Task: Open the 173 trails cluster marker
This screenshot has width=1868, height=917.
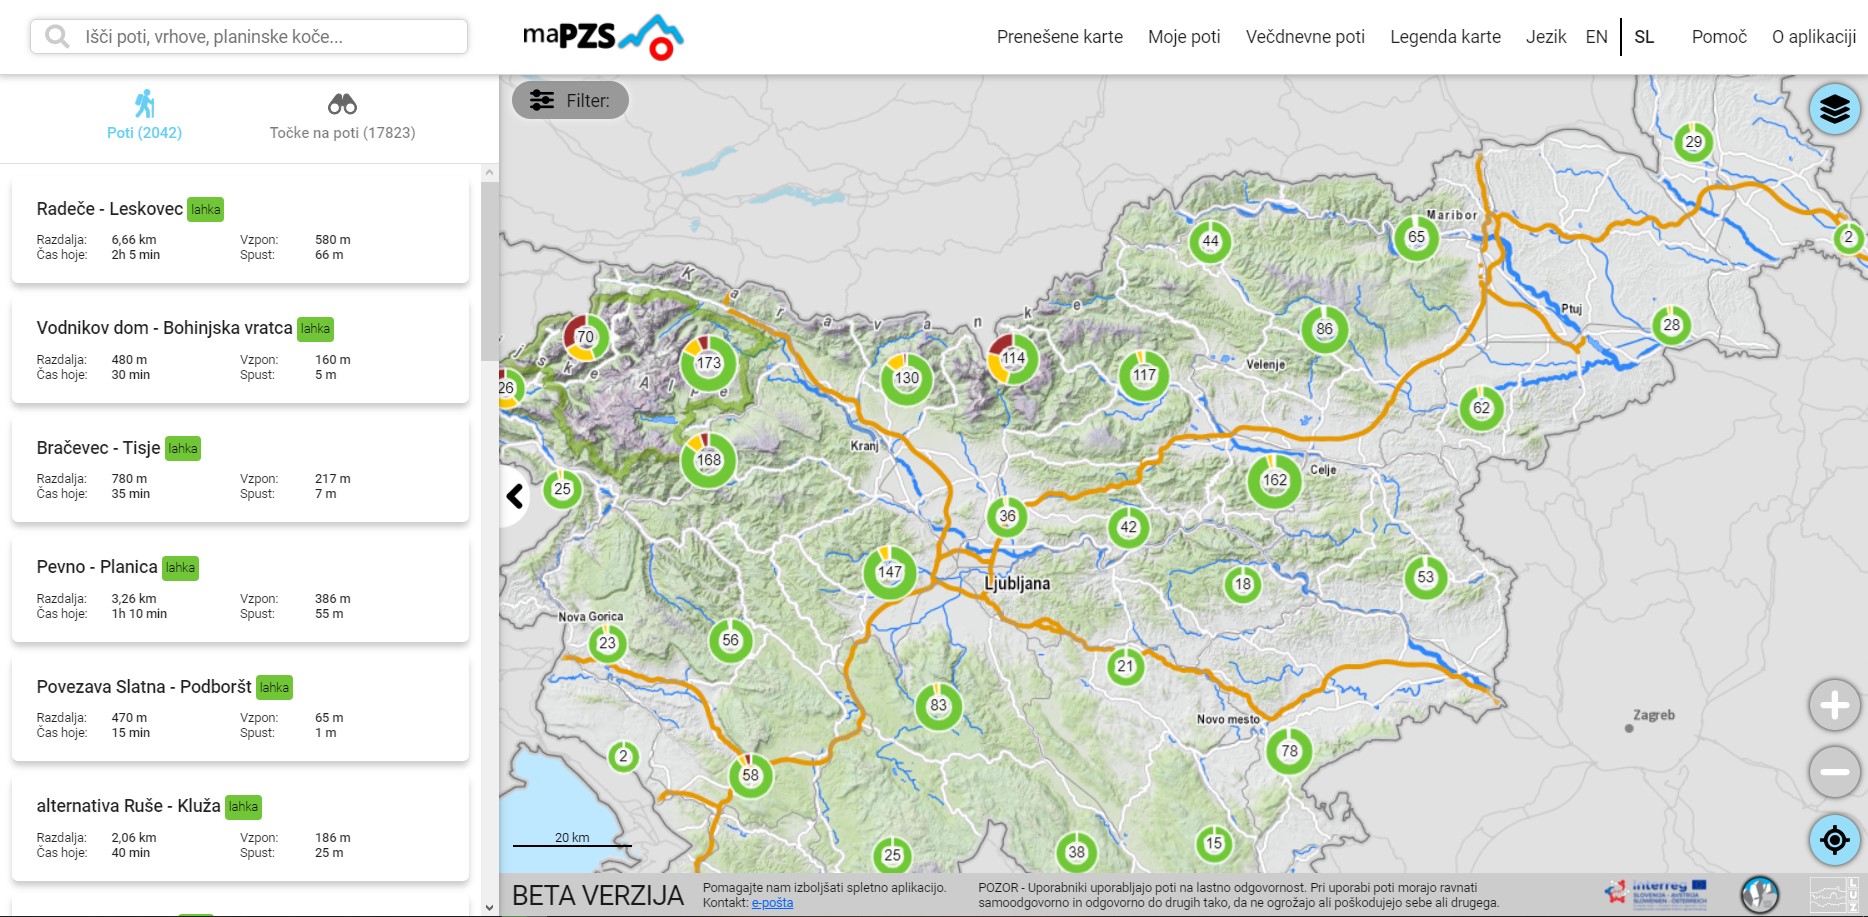Action: click(x=708, y=363)
